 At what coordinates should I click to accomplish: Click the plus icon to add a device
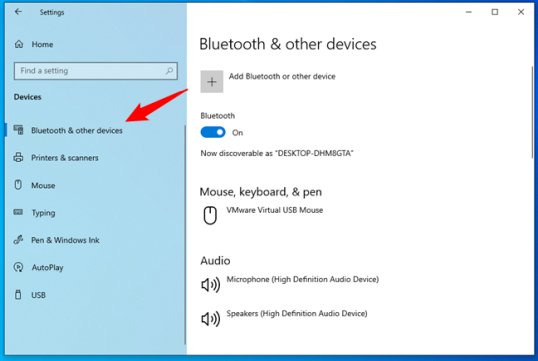[x=212, y=82]
